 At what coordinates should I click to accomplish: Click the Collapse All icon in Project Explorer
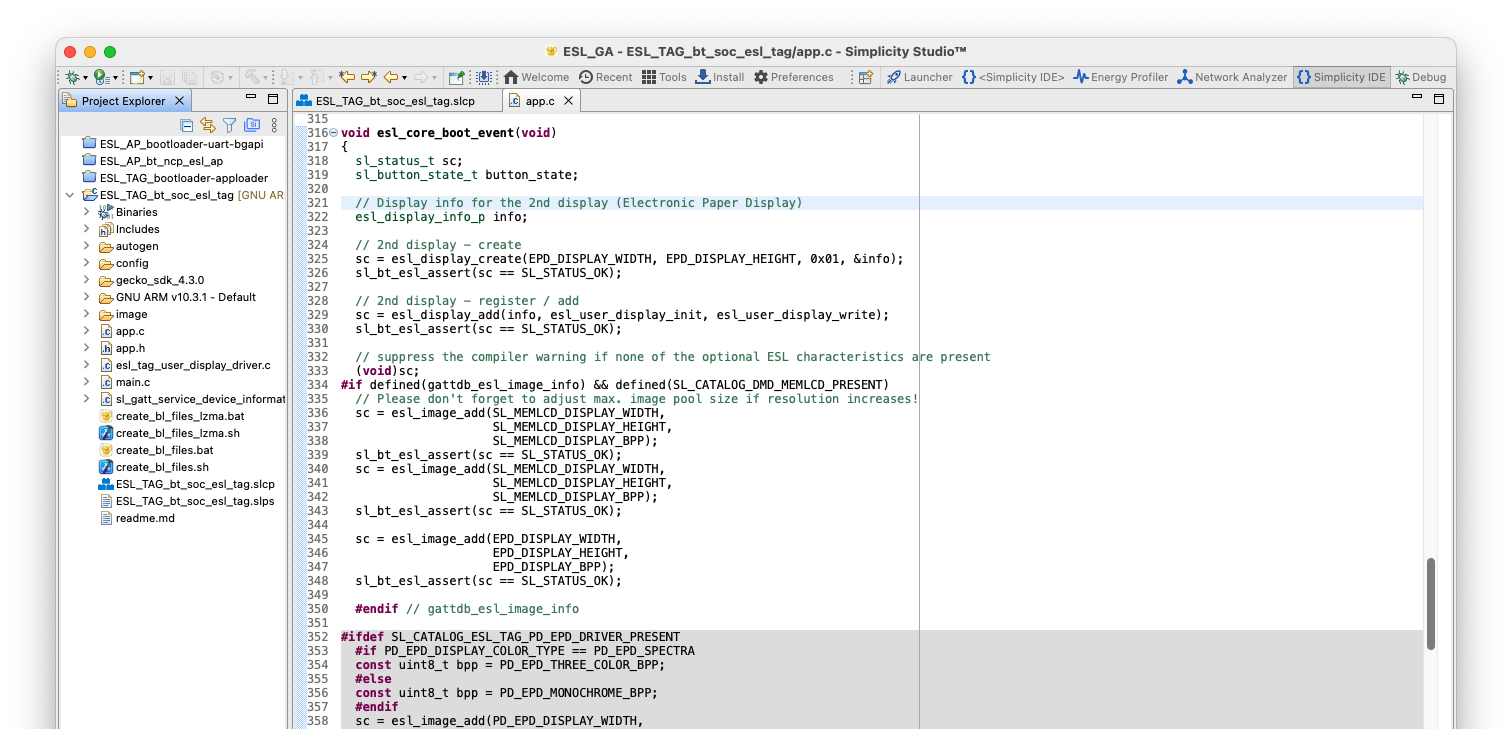[186, 125]
